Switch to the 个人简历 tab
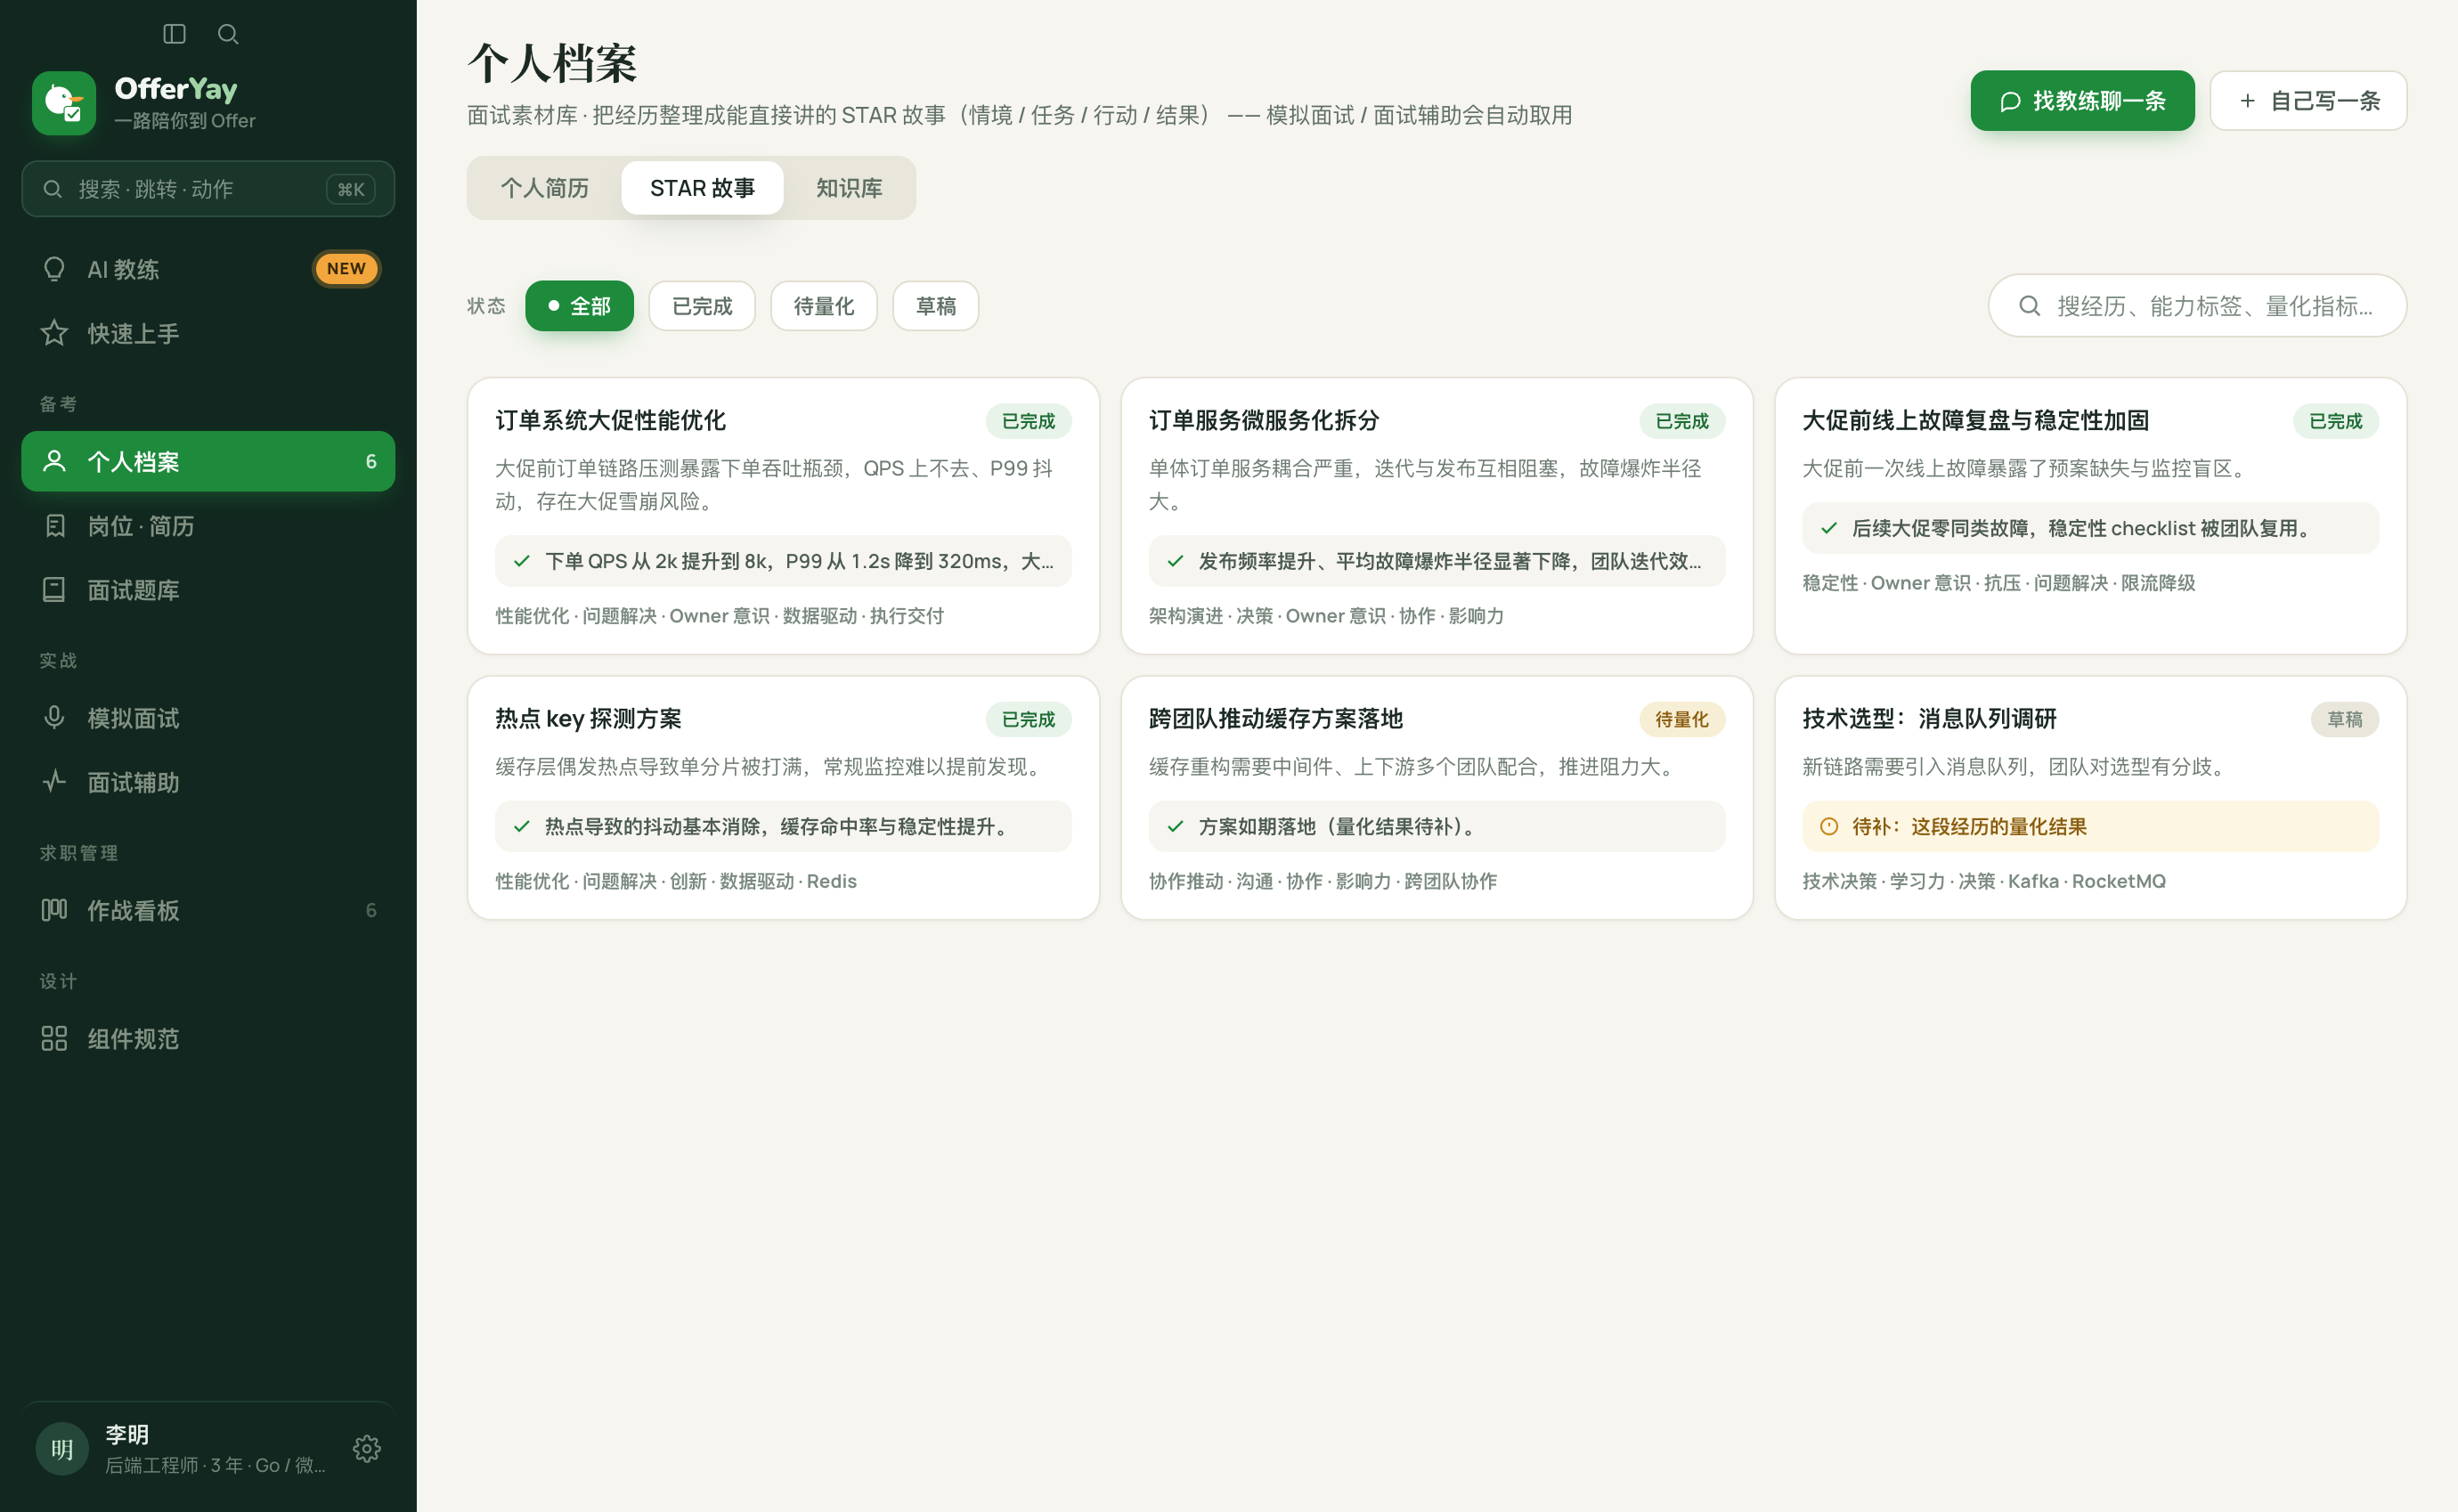This screenshot has width=2458, height=1512. tap(545, 188)
